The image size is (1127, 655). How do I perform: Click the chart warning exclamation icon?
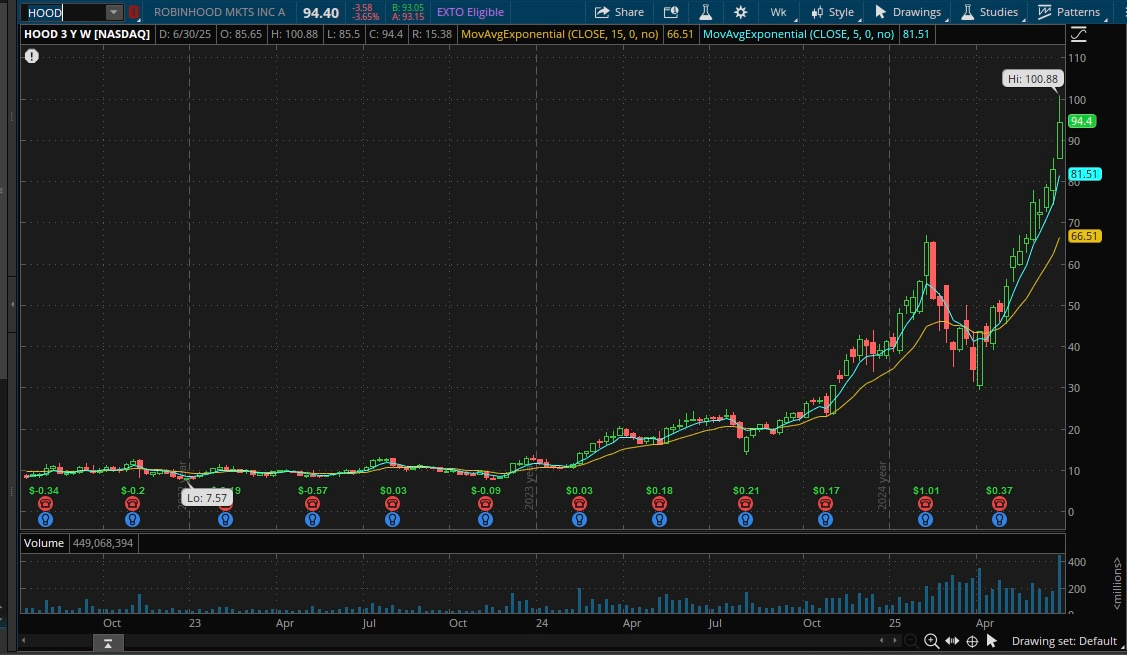[32, 56]
